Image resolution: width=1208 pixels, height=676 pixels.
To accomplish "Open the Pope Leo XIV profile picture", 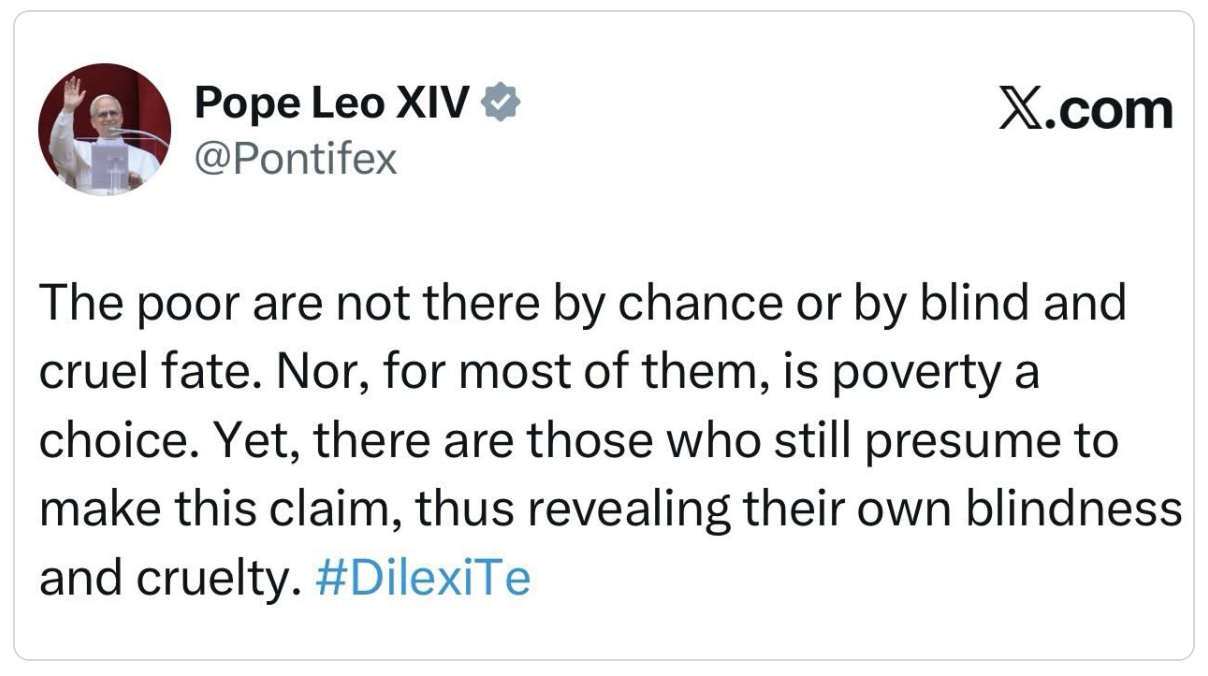I will tap(104, 129).
